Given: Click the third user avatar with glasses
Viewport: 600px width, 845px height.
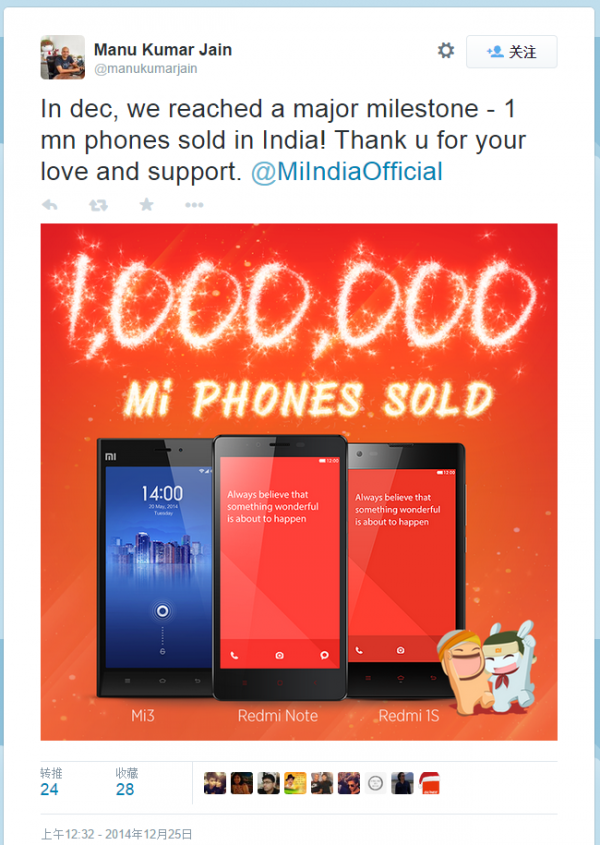Looking at the screenshot, I should [268, 783].
